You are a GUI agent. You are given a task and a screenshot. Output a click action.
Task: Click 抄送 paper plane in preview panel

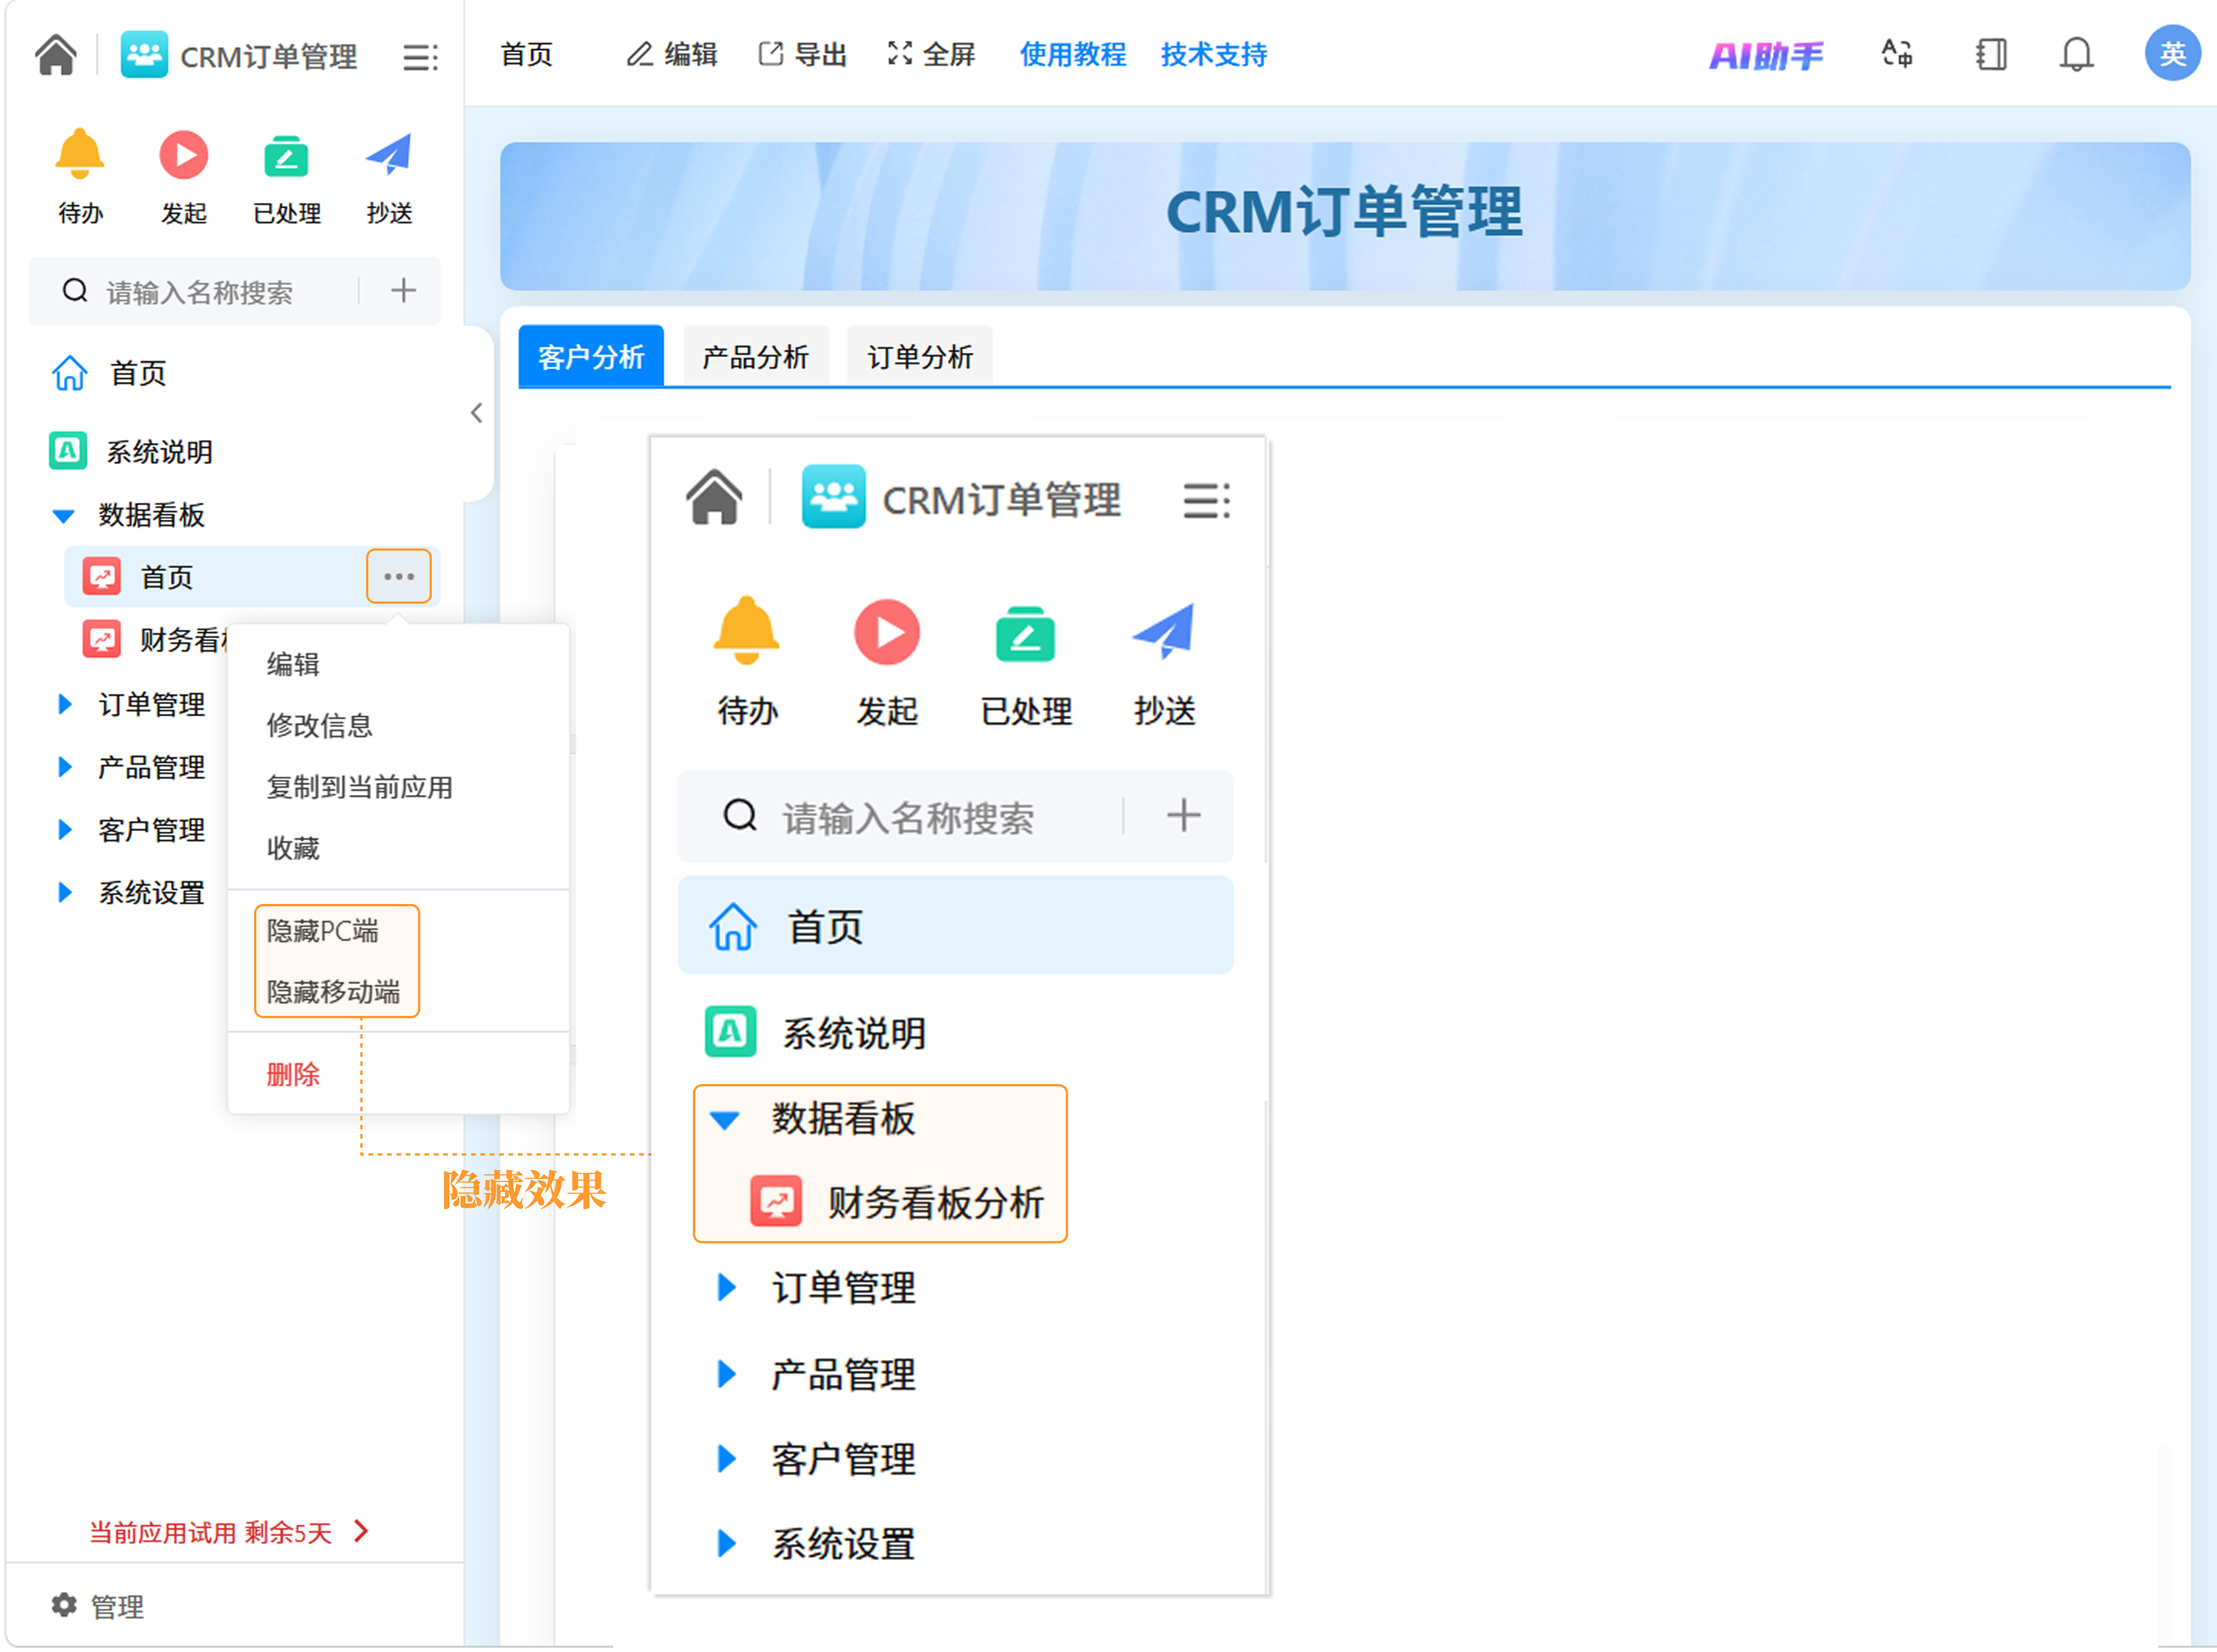click(x=1164, y=631)
